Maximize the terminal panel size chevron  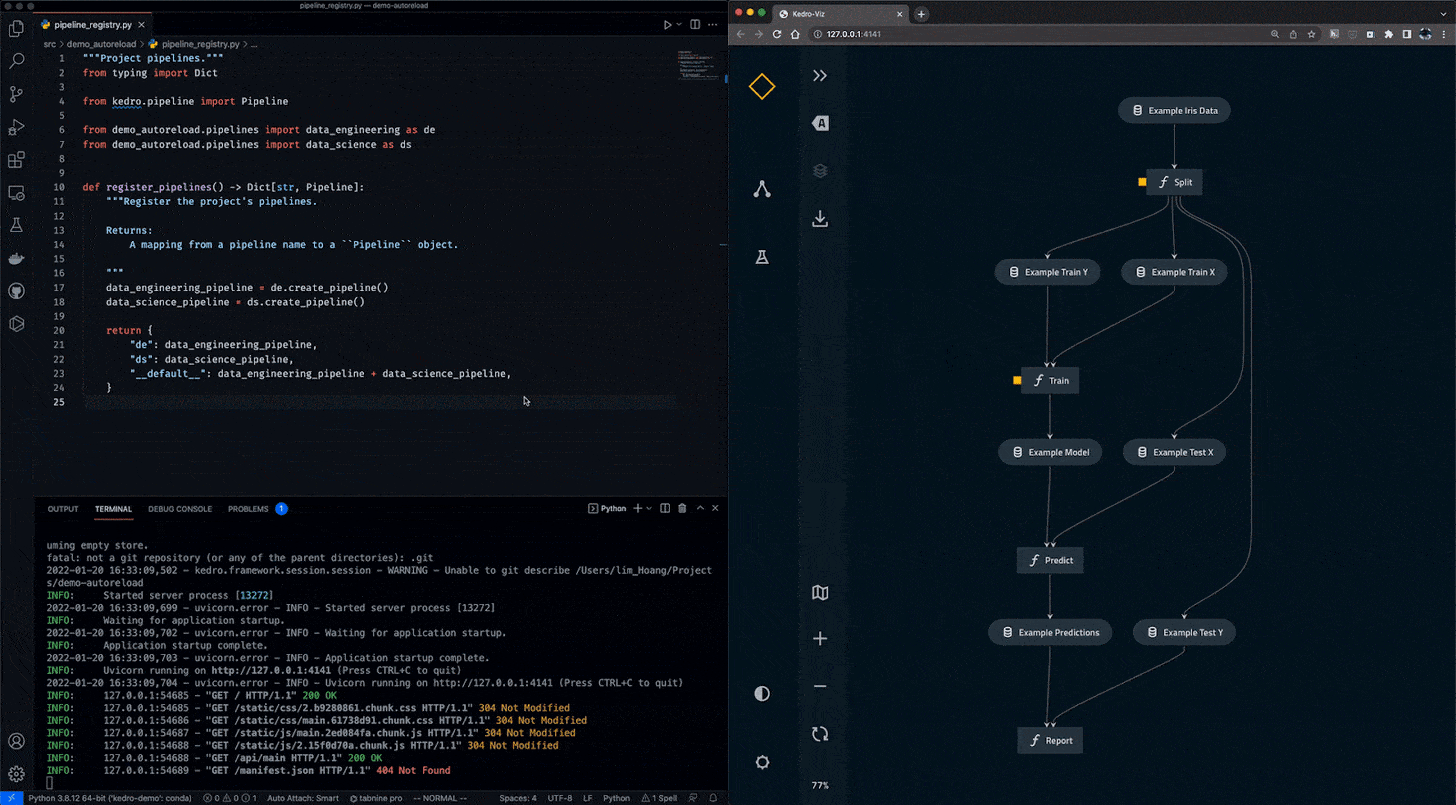[699, 508]
